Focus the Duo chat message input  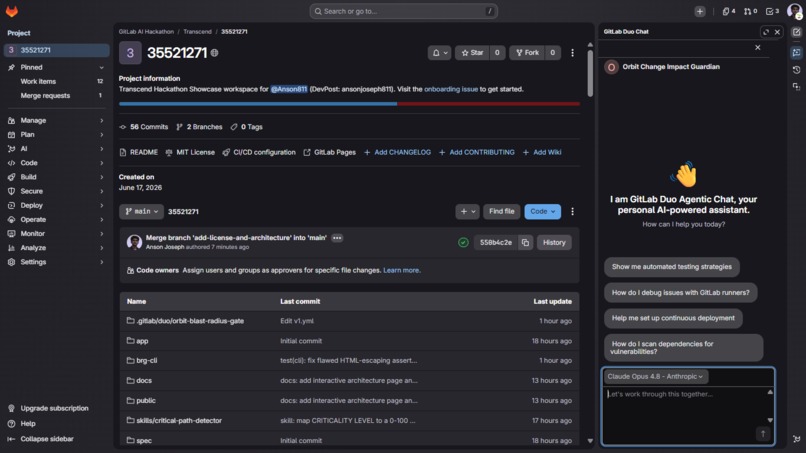tap(684, 414)
